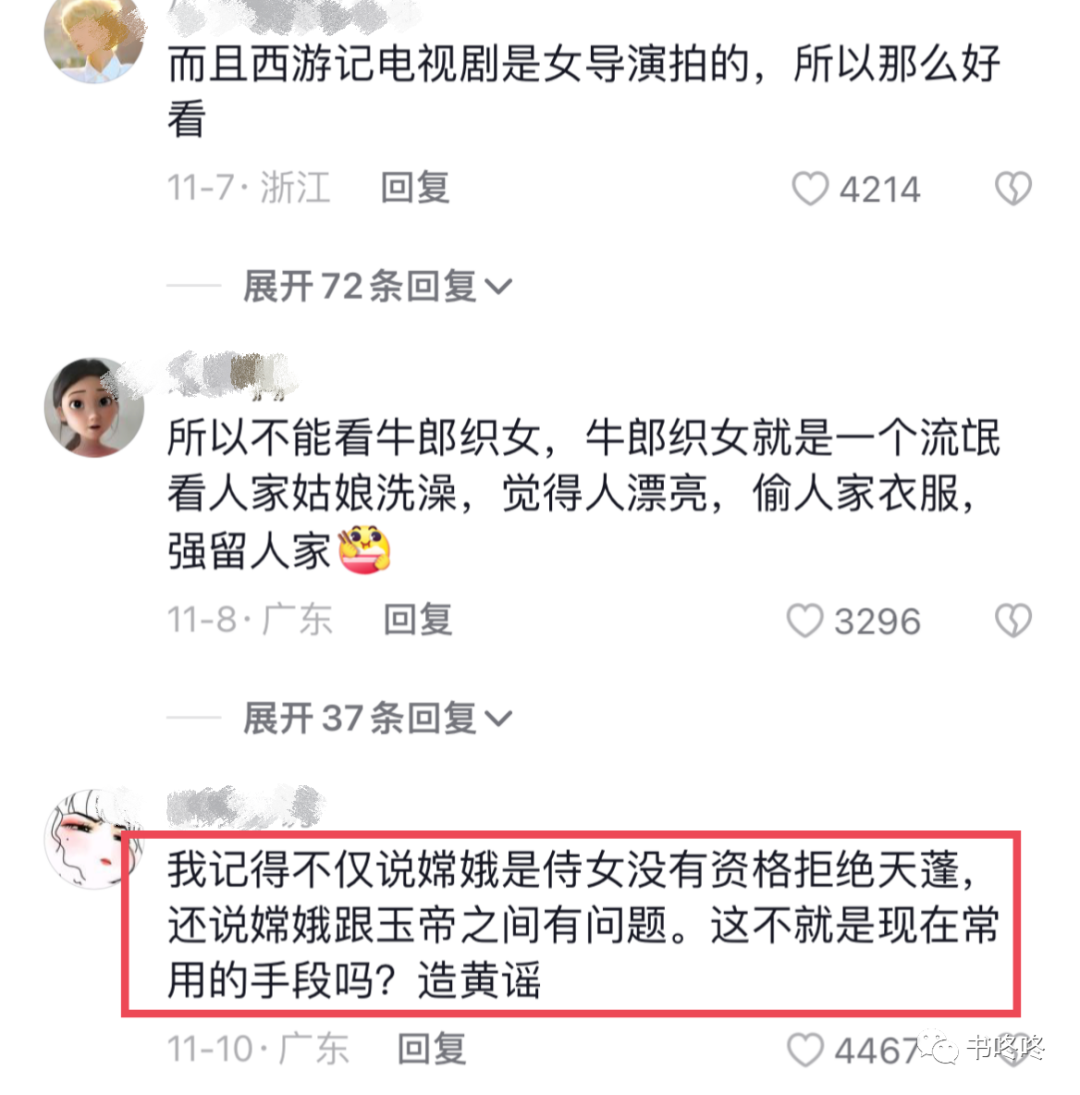1080x1095 pixels.
Task: Select the 西游记电视剧 comment text
Action: coord(584,91)
